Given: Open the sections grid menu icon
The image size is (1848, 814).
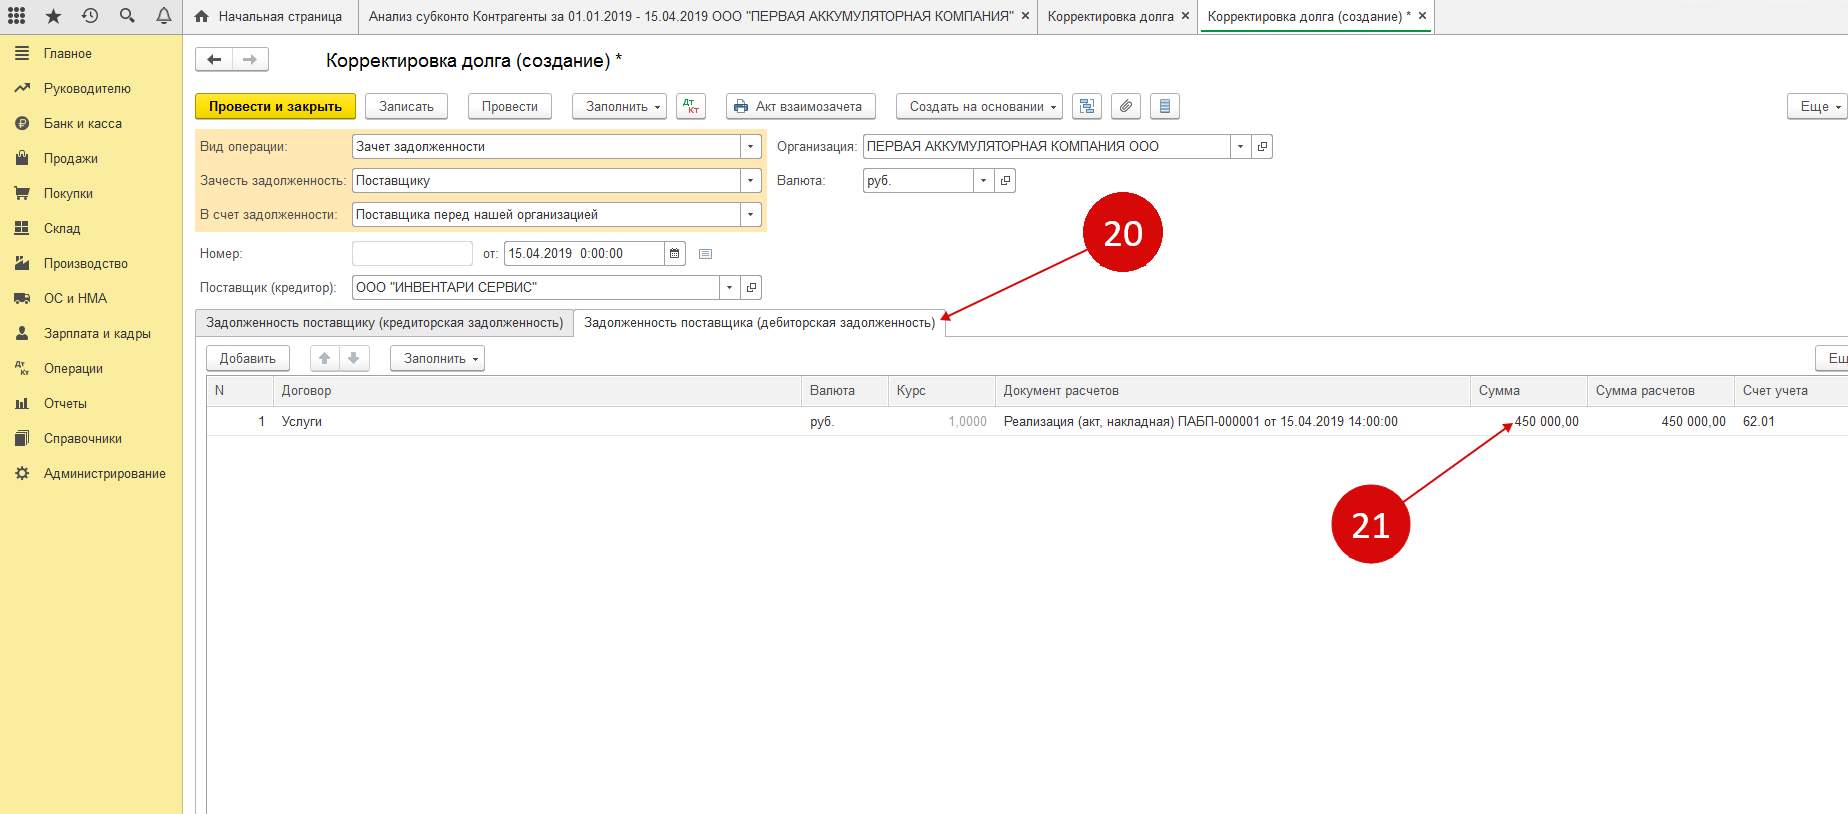Looking at the screenshot, I should click(17, 16).
